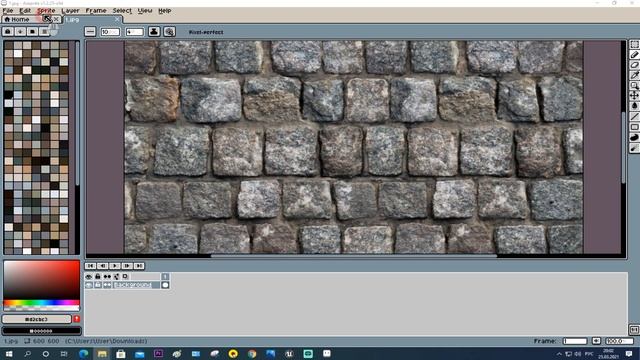The image size is (640, 360).
Task: Open the Help menu
Action: coord(164,11)
